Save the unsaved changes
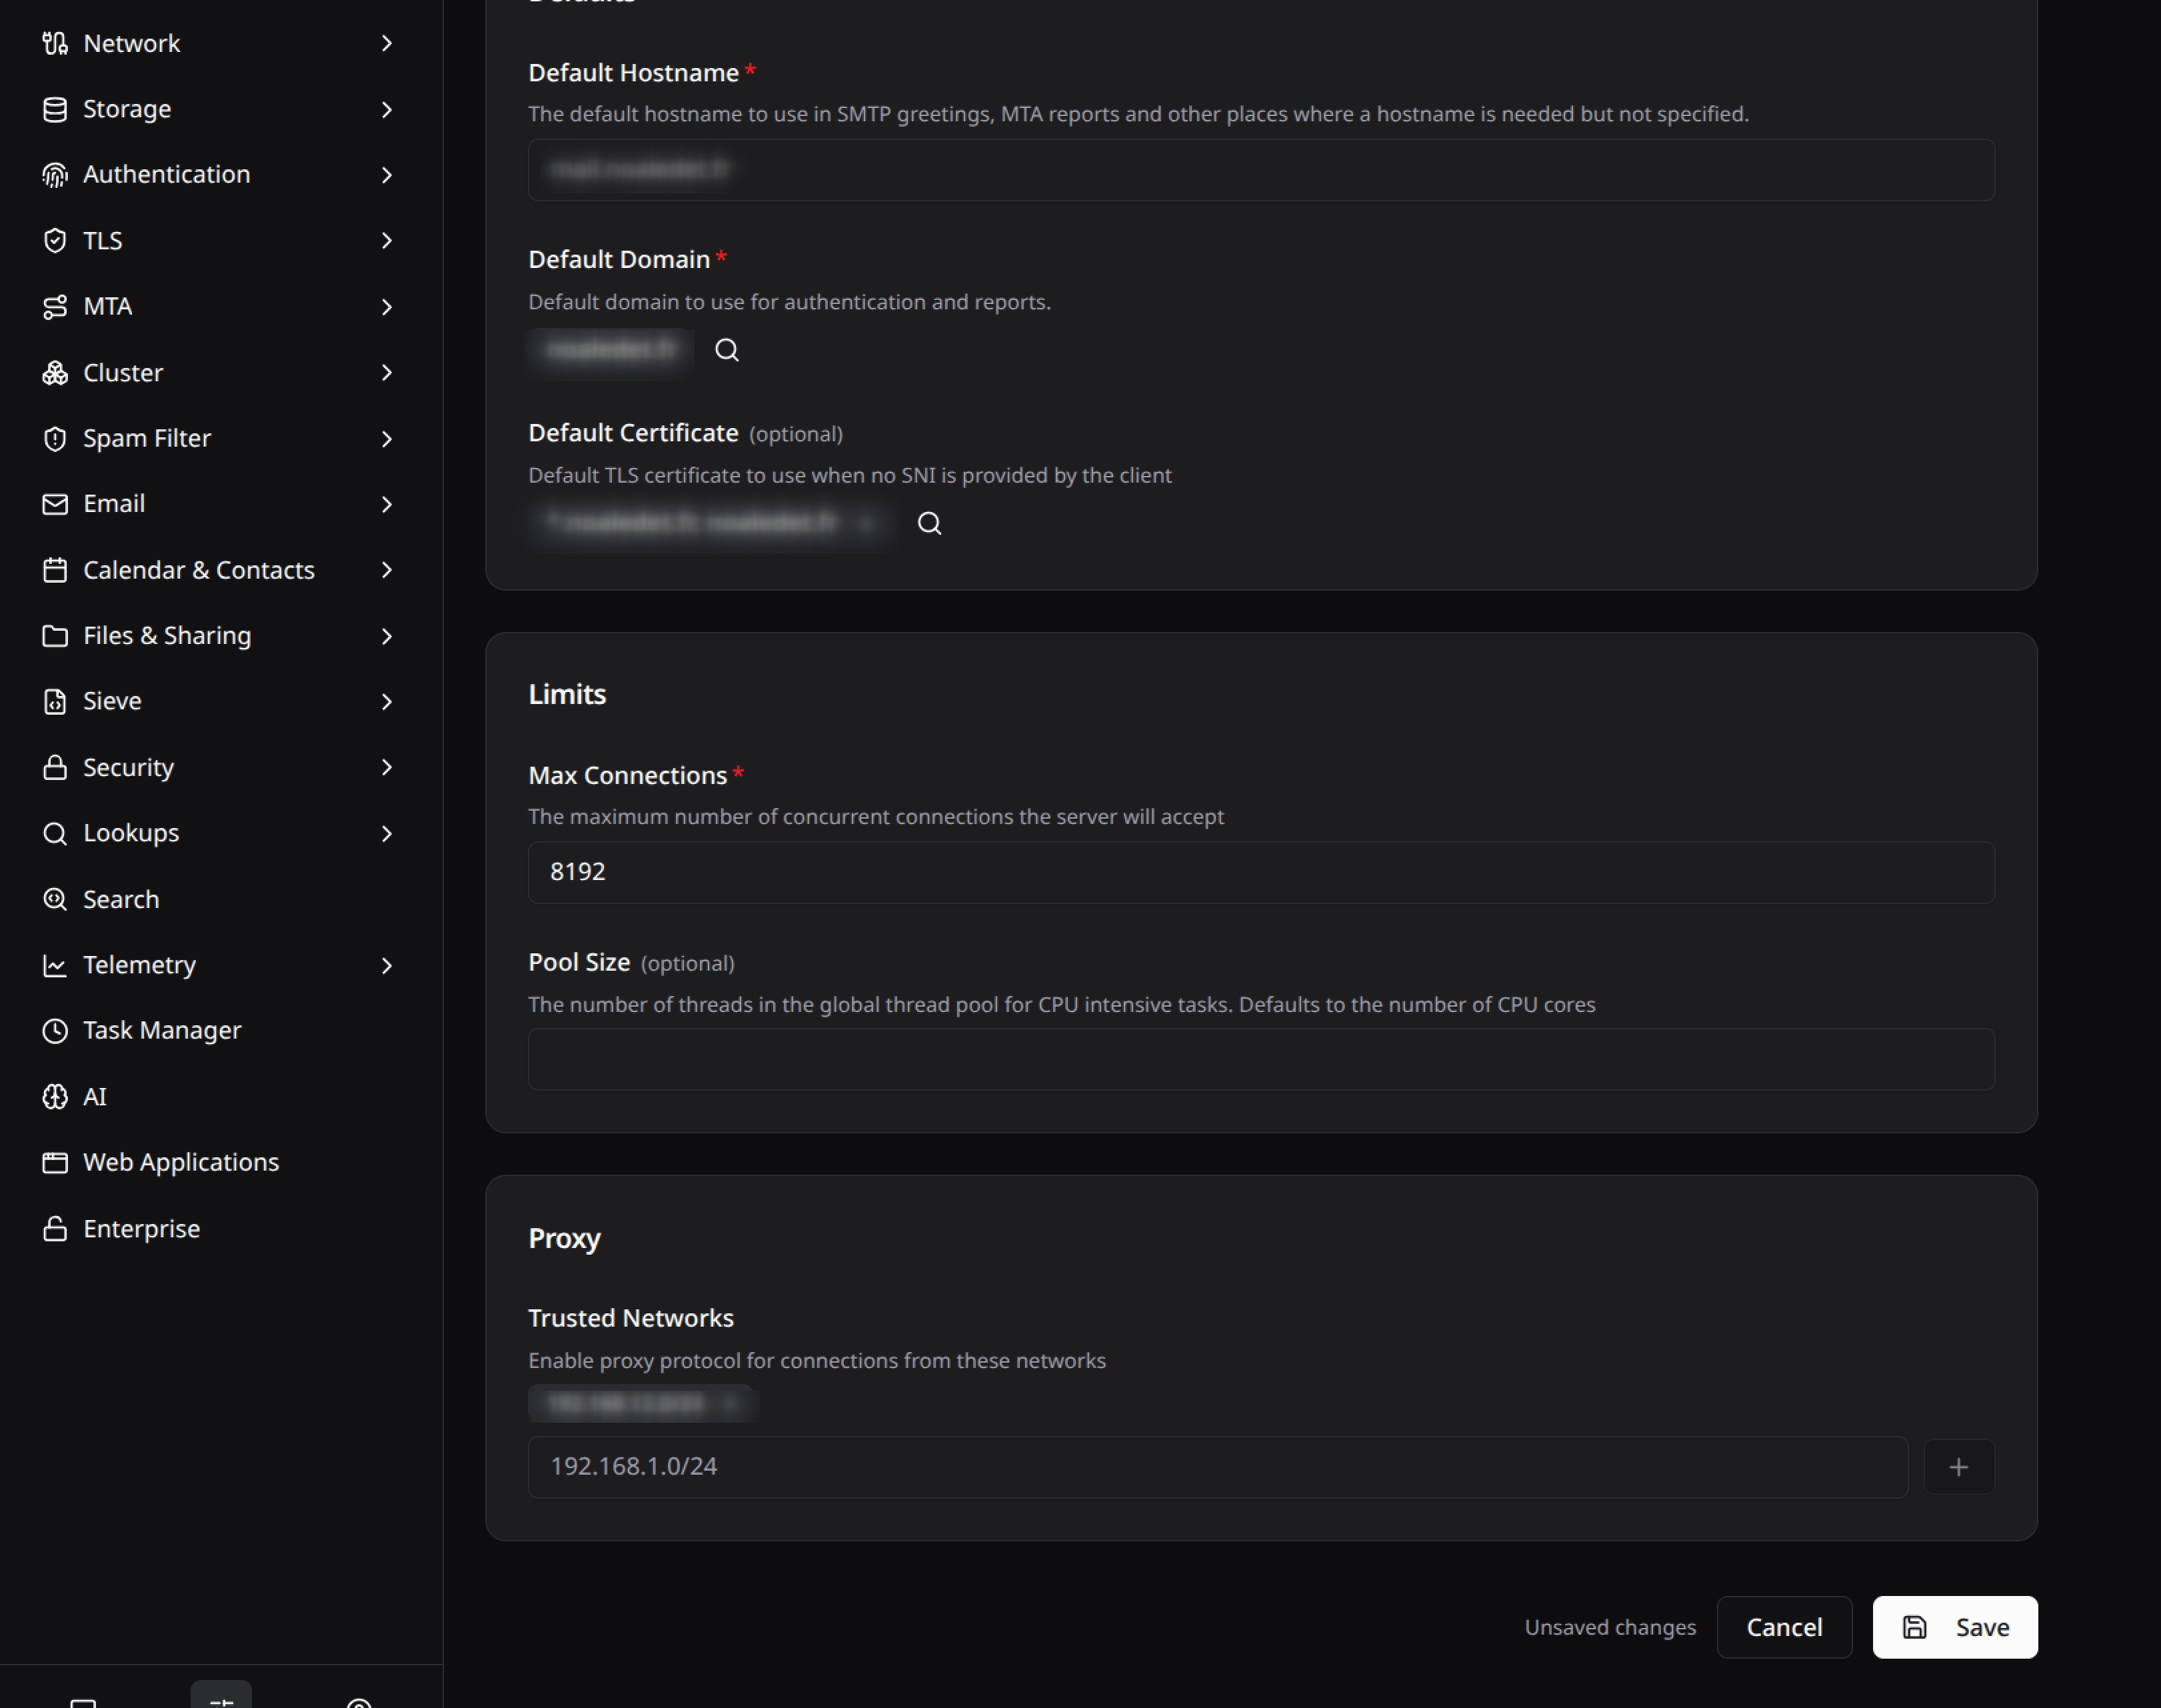Viewport: 2161px width, 1708px height. tap(1954, 1627)
